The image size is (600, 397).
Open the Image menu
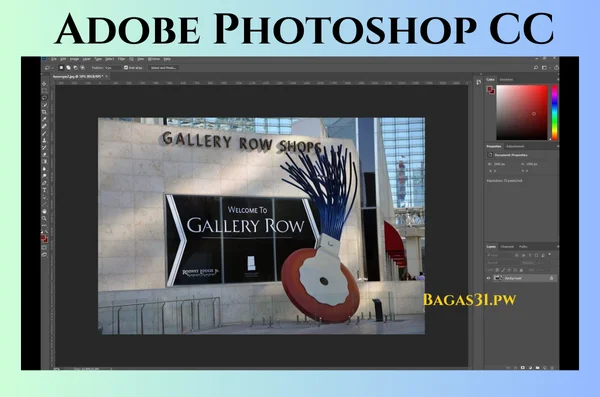coord(74,59)
